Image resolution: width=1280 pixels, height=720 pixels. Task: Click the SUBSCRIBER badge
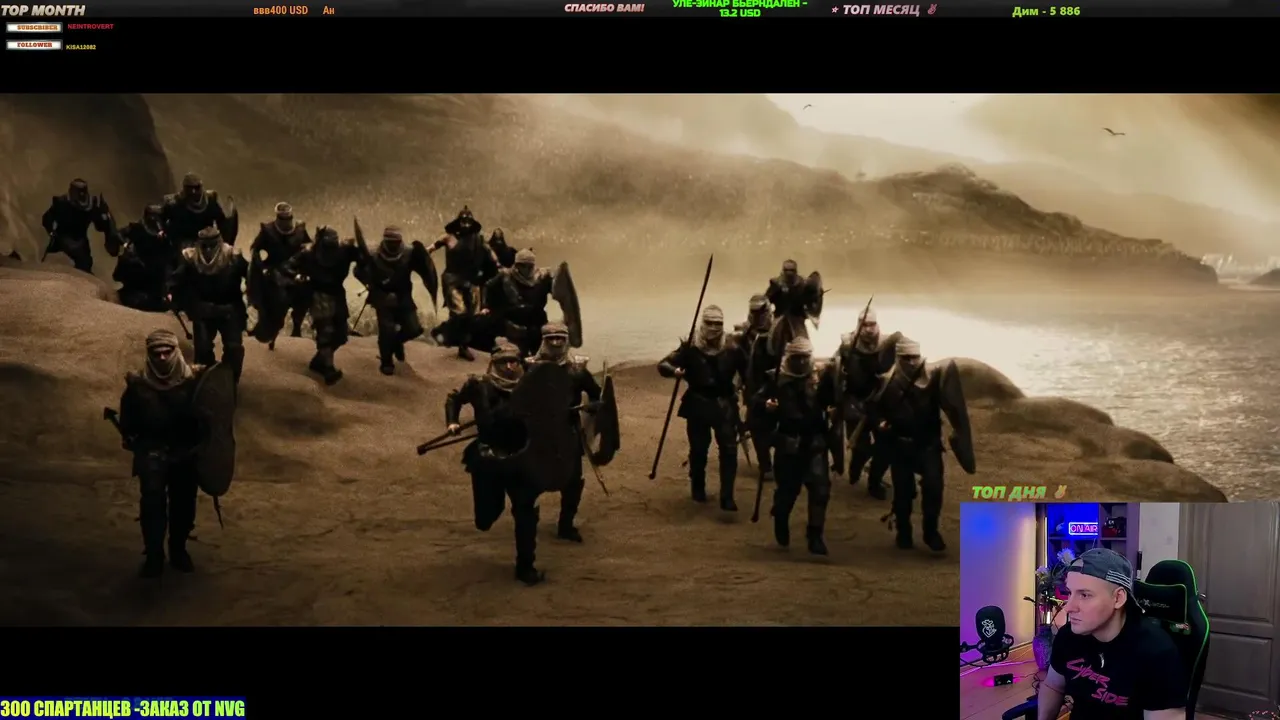tap(34, 27)
